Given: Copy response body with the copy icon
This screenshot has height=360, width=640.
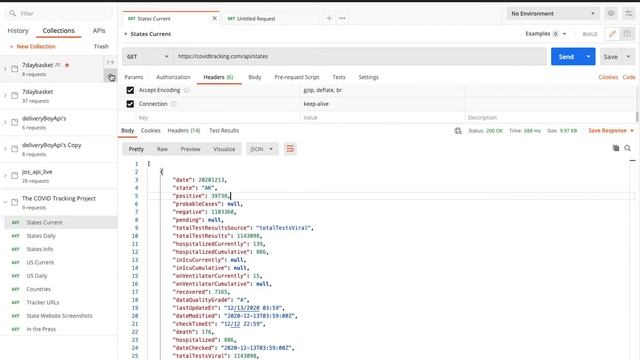Looking at the screenshot, I should click(616, 148).
